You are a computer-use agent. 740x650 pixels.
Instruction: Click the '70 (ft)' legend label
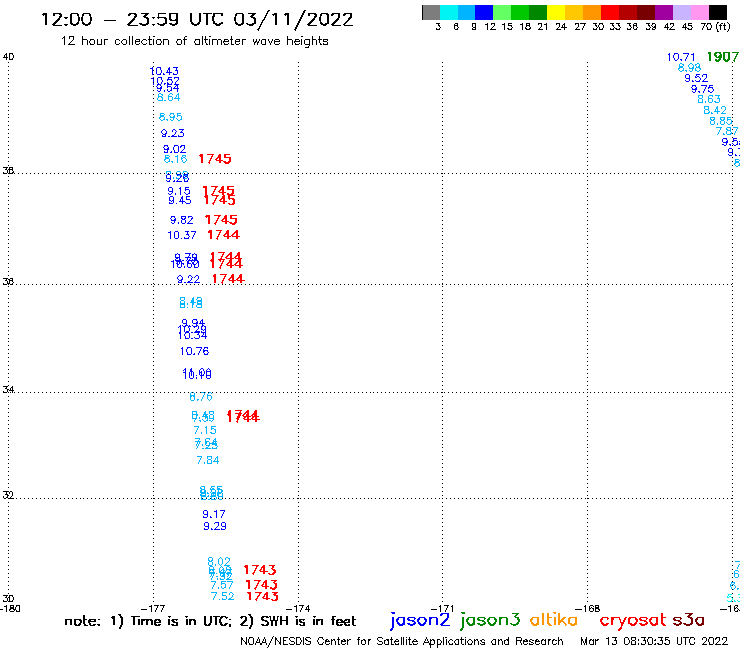[x=715, y=27]
